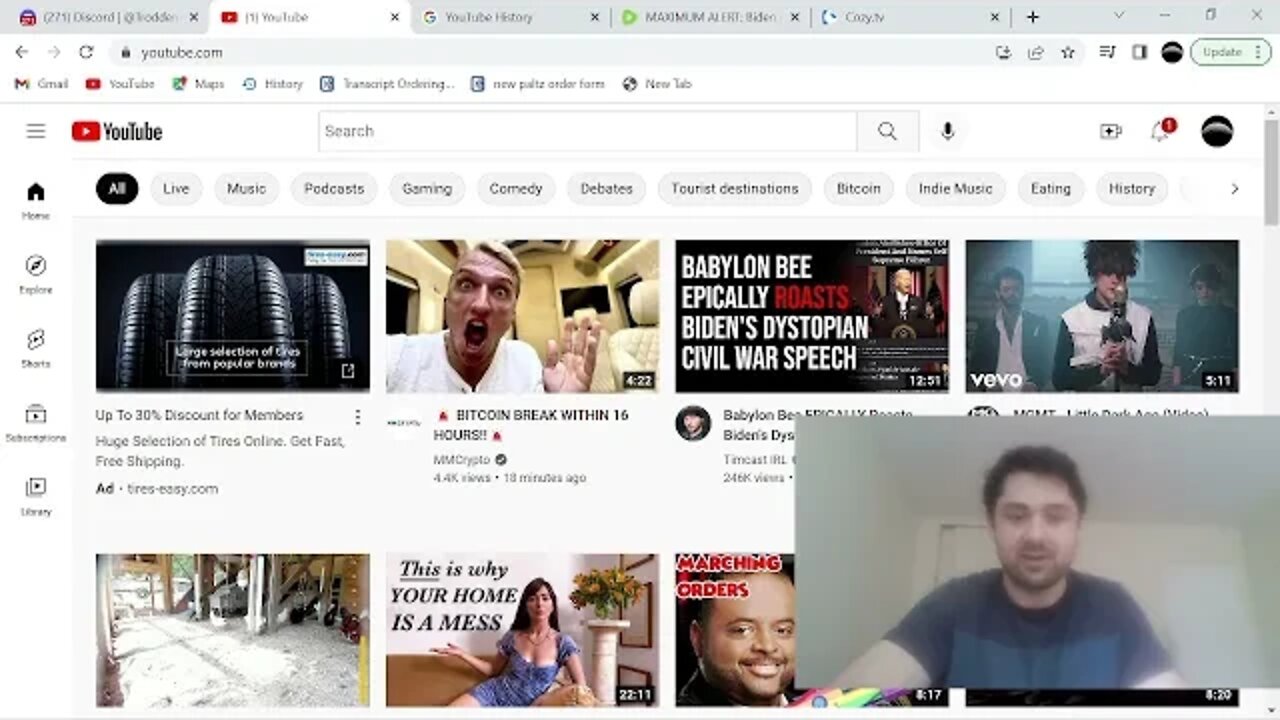Open the install page icon in address bar
The image size is (1280, 720).
(x=1003, y=52)
